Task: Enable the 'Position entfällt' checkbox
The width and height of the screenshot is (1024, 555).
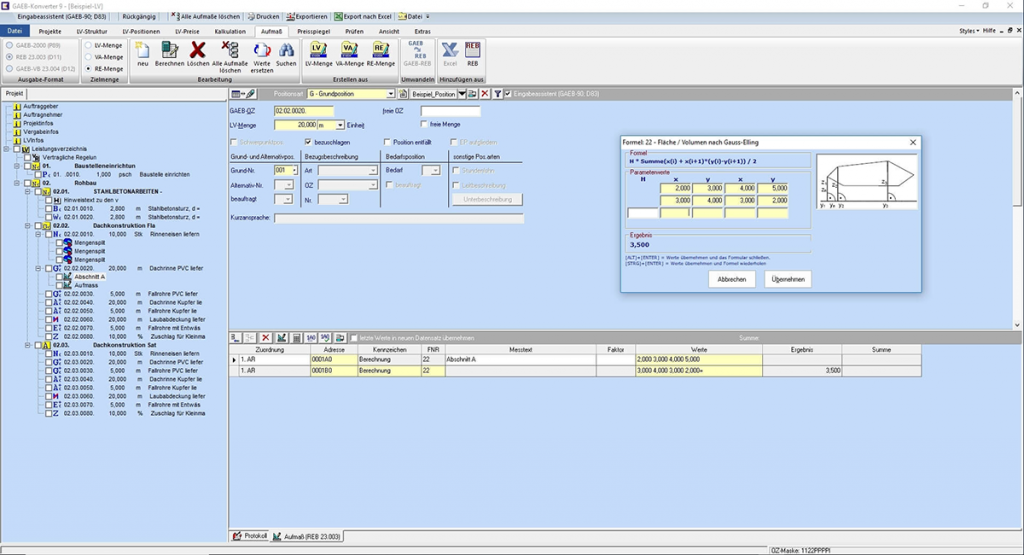Action: coord(387,142)
